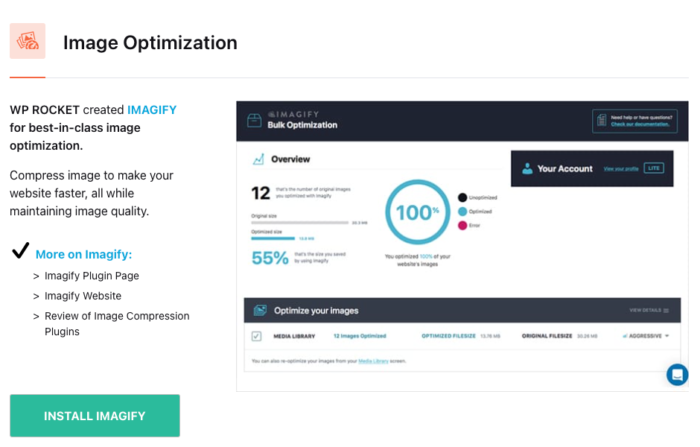Click the Check our documentation link
The width and height of the screenshot is (700, 447).
click(x=641, y=125)
